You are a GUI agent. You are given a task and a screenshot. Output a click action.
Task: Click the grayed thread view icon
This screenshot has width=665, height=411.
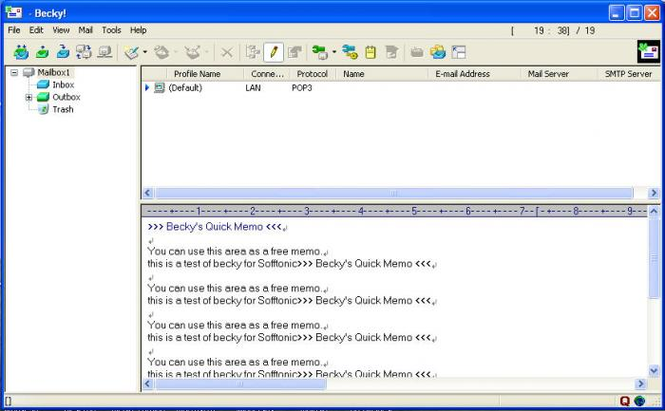[x=253, y=52]
